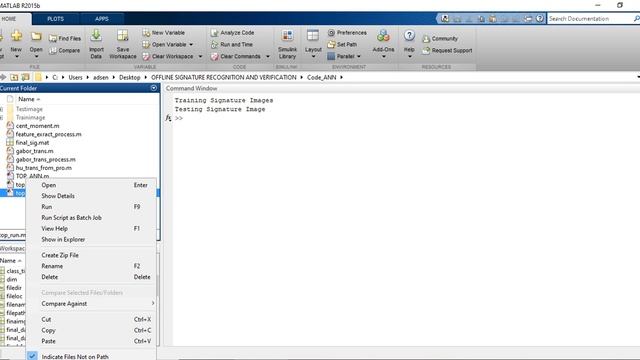Click the up-one-level folder icon
The height and width of the screenshot is (360, 640).
click(x=14, y=77)
